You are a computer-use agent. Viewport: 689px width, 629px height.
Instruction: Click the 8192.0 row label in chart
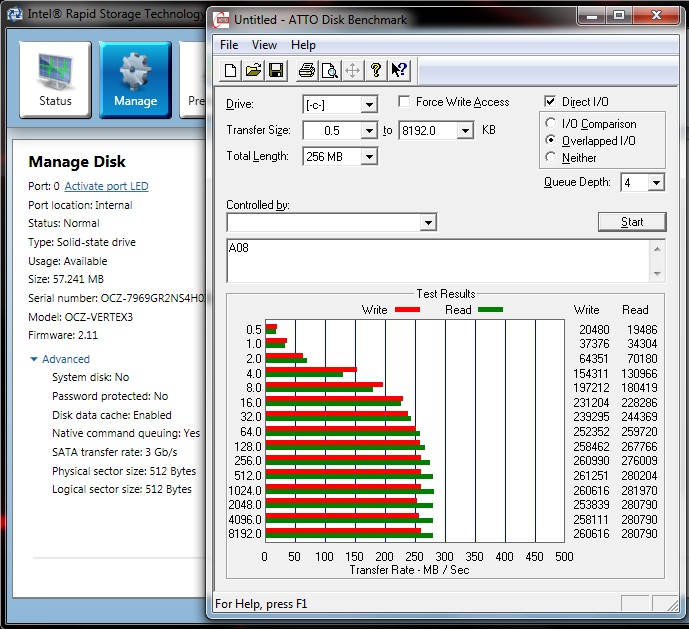pyautogui.click(x=245, y=534)
